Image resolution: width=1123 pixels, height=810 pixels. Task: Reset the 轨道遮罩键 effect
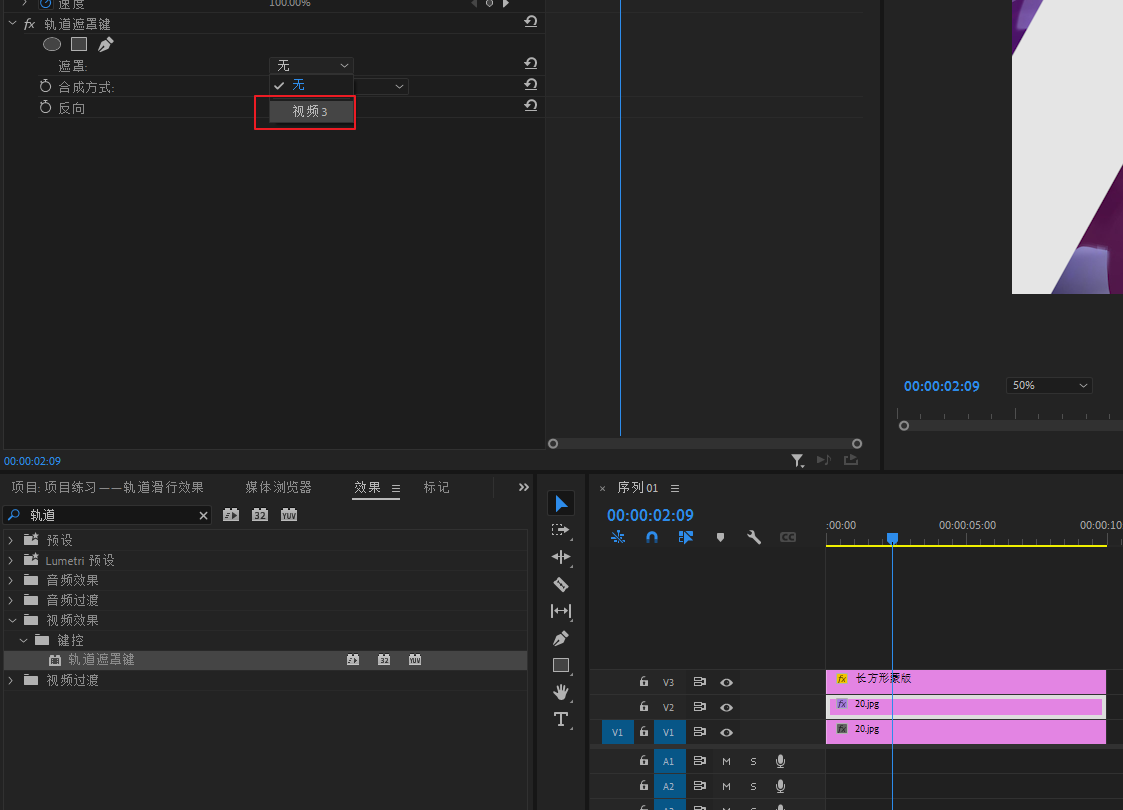point(531,22)
